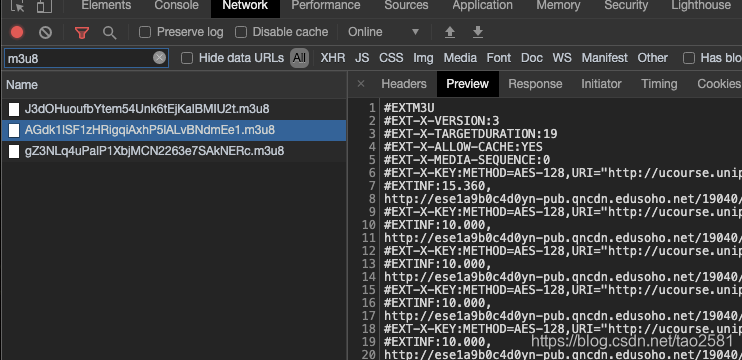Viewport: 742px width, 360px height.
Task: Activate the inspect element picker icon
Action: click(x=18, y=6)
